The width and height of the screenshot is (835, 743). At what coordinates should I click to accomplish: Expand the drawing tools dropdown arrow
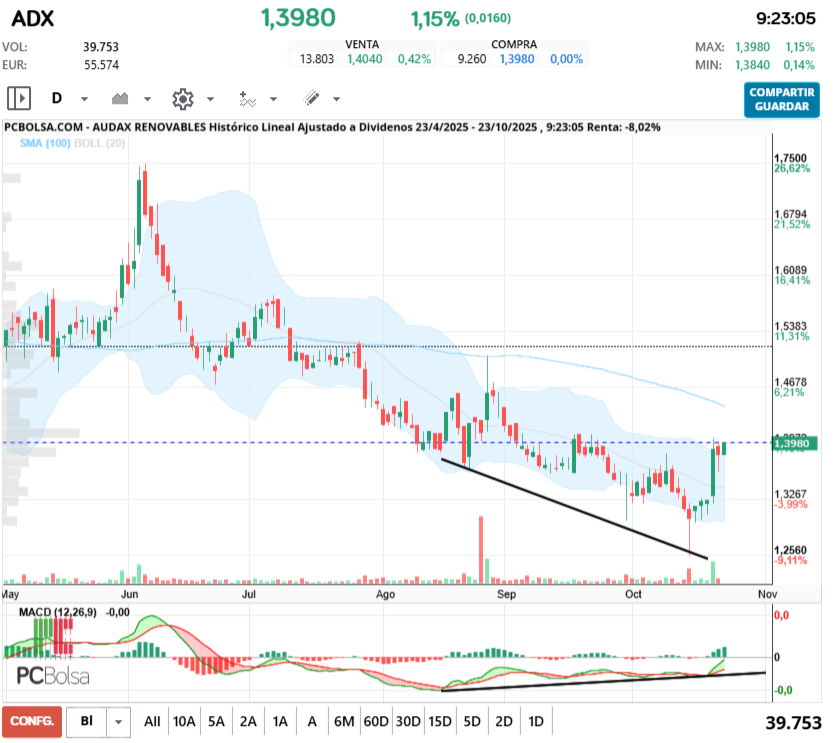[336, 99]
